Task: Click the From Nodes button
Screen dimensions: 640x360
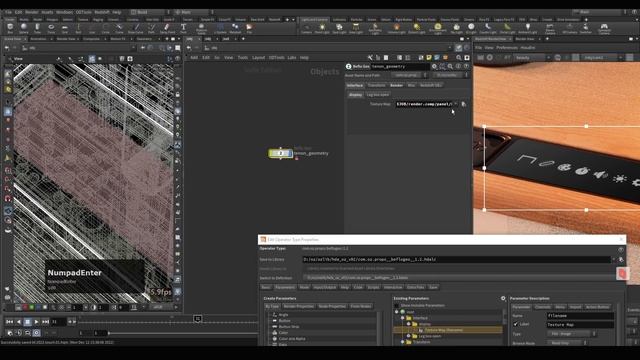Action: [x=361, y=306]
